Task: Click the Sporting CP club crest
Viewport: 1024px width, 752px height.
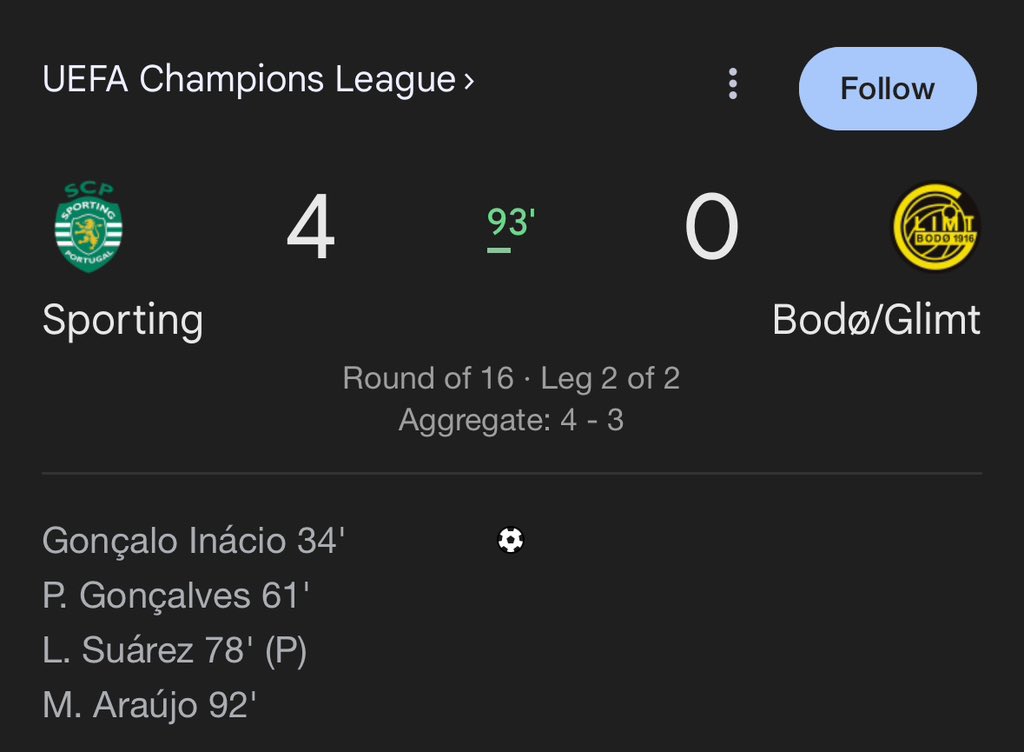Action: 88,227
